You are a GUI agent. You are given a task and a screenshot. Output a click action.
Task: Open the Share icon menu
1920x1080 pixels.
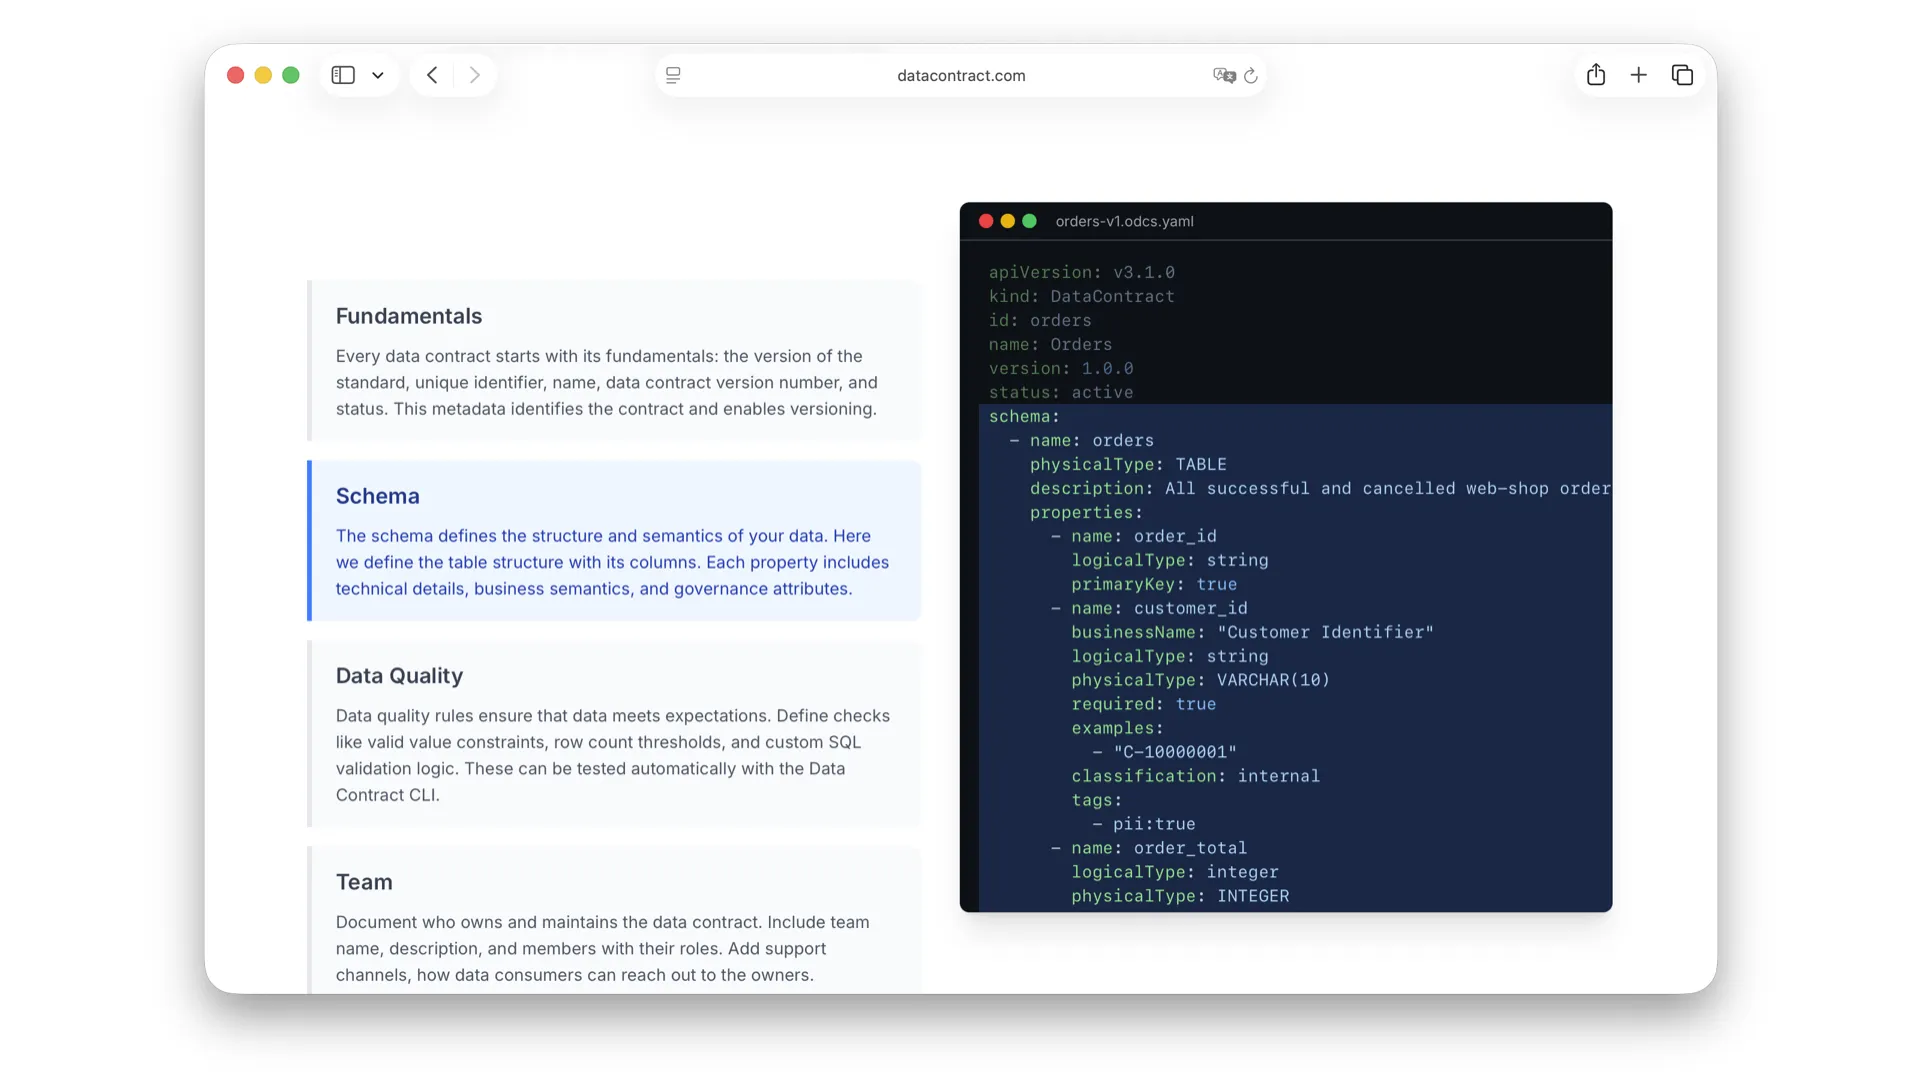[x=1596, y=75]
